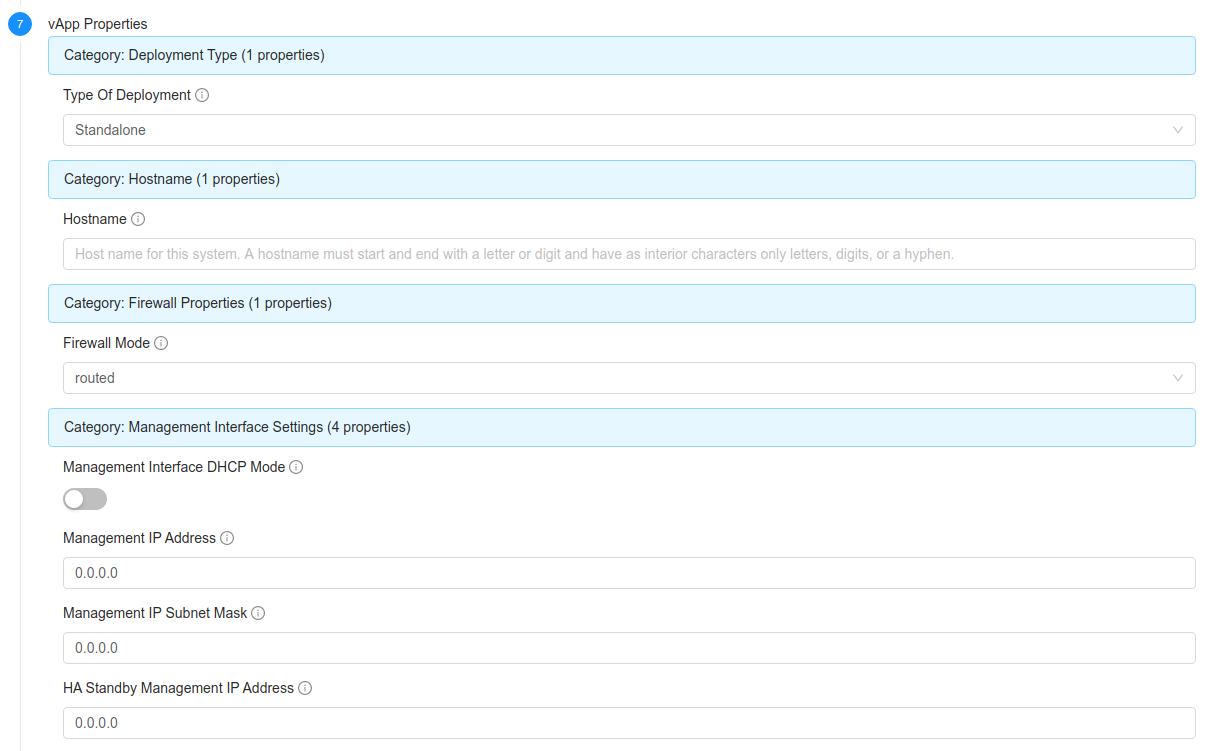1209x751 pixels.
Task: Click the info icon next to Hostname
Action: tap(137, 218)
